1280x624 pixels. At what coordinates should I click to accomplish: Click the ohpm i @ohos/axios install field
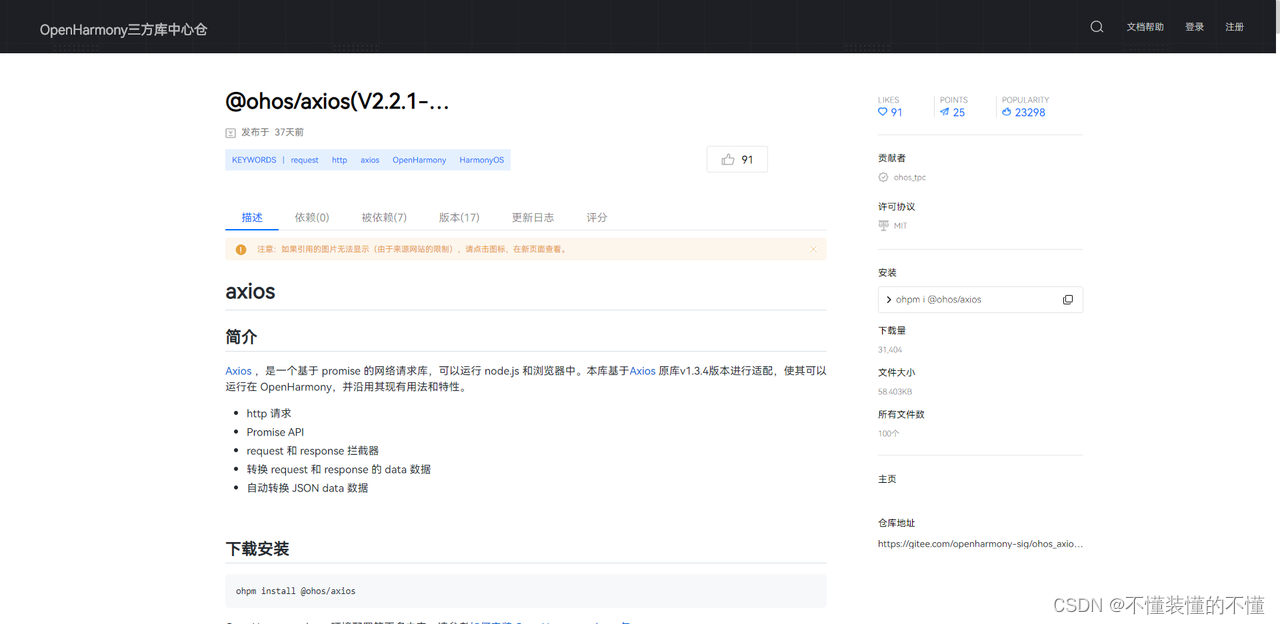[x=980, y=300]
